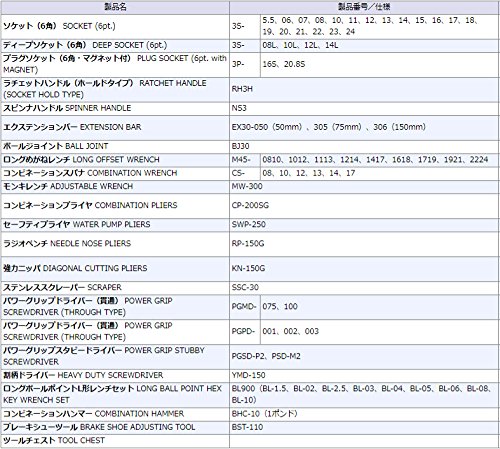Screen dimensions: 500x449
Task: Click the 3P- prefix cell
Action: 245,64
